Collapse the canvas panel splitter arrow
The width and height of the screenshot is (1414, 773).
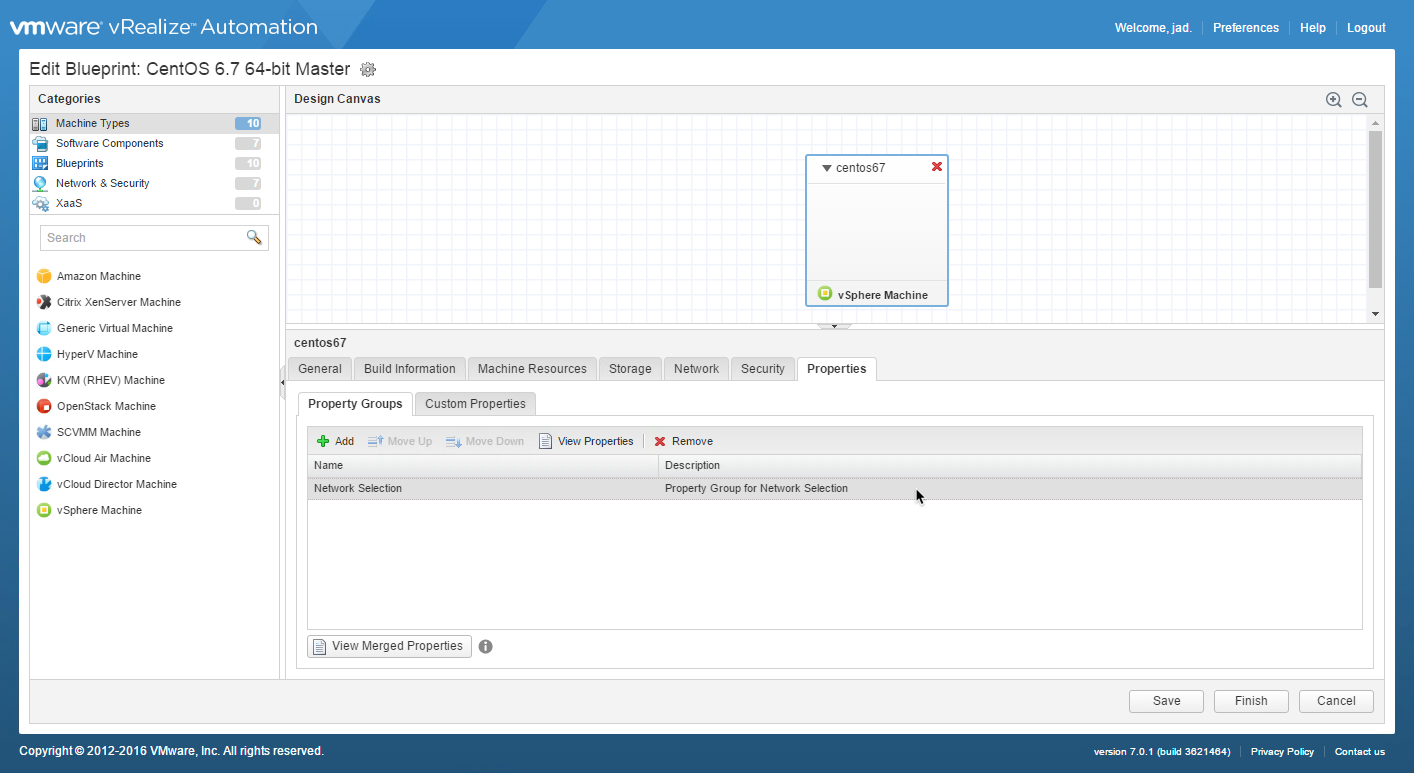834,326
